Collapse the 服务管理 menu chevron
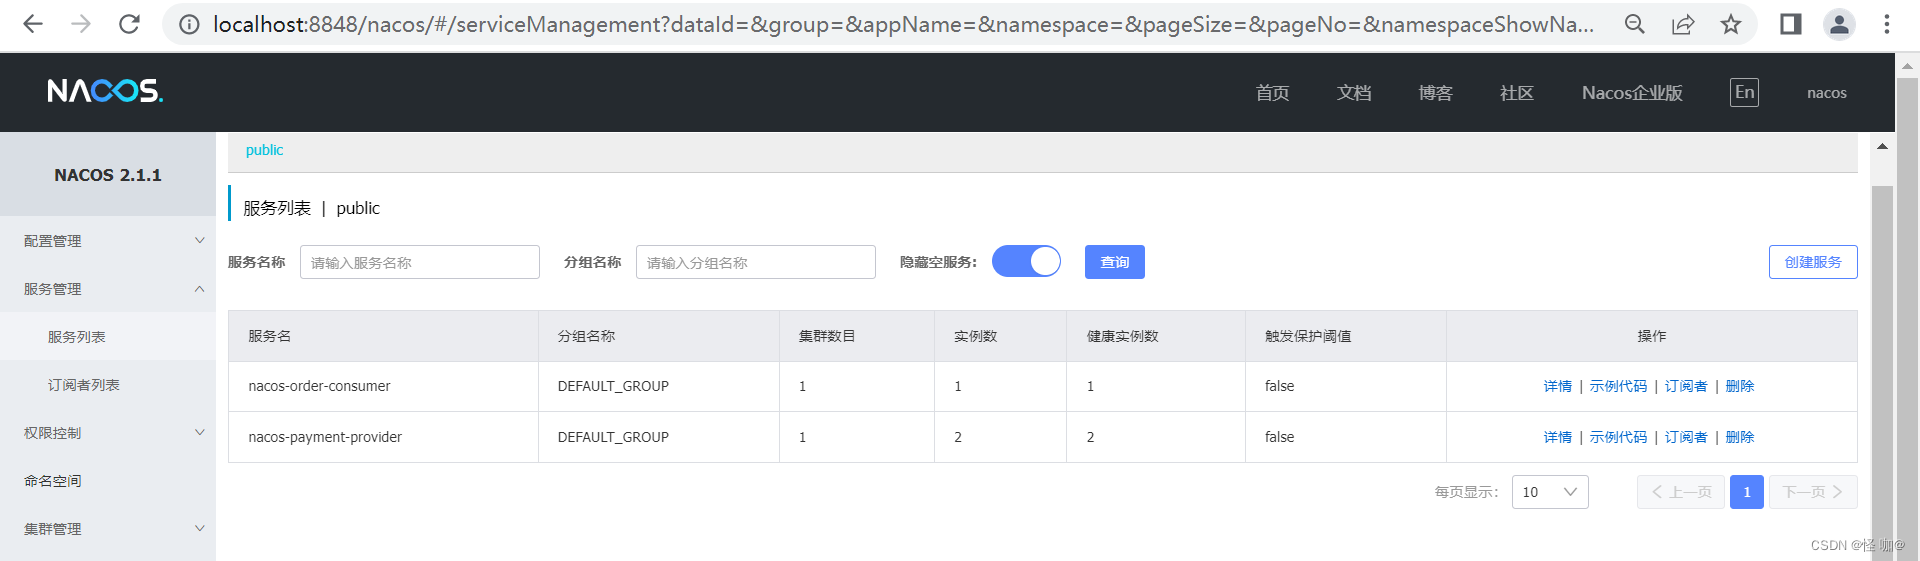1920x561 pixels. tap(200, 288)
